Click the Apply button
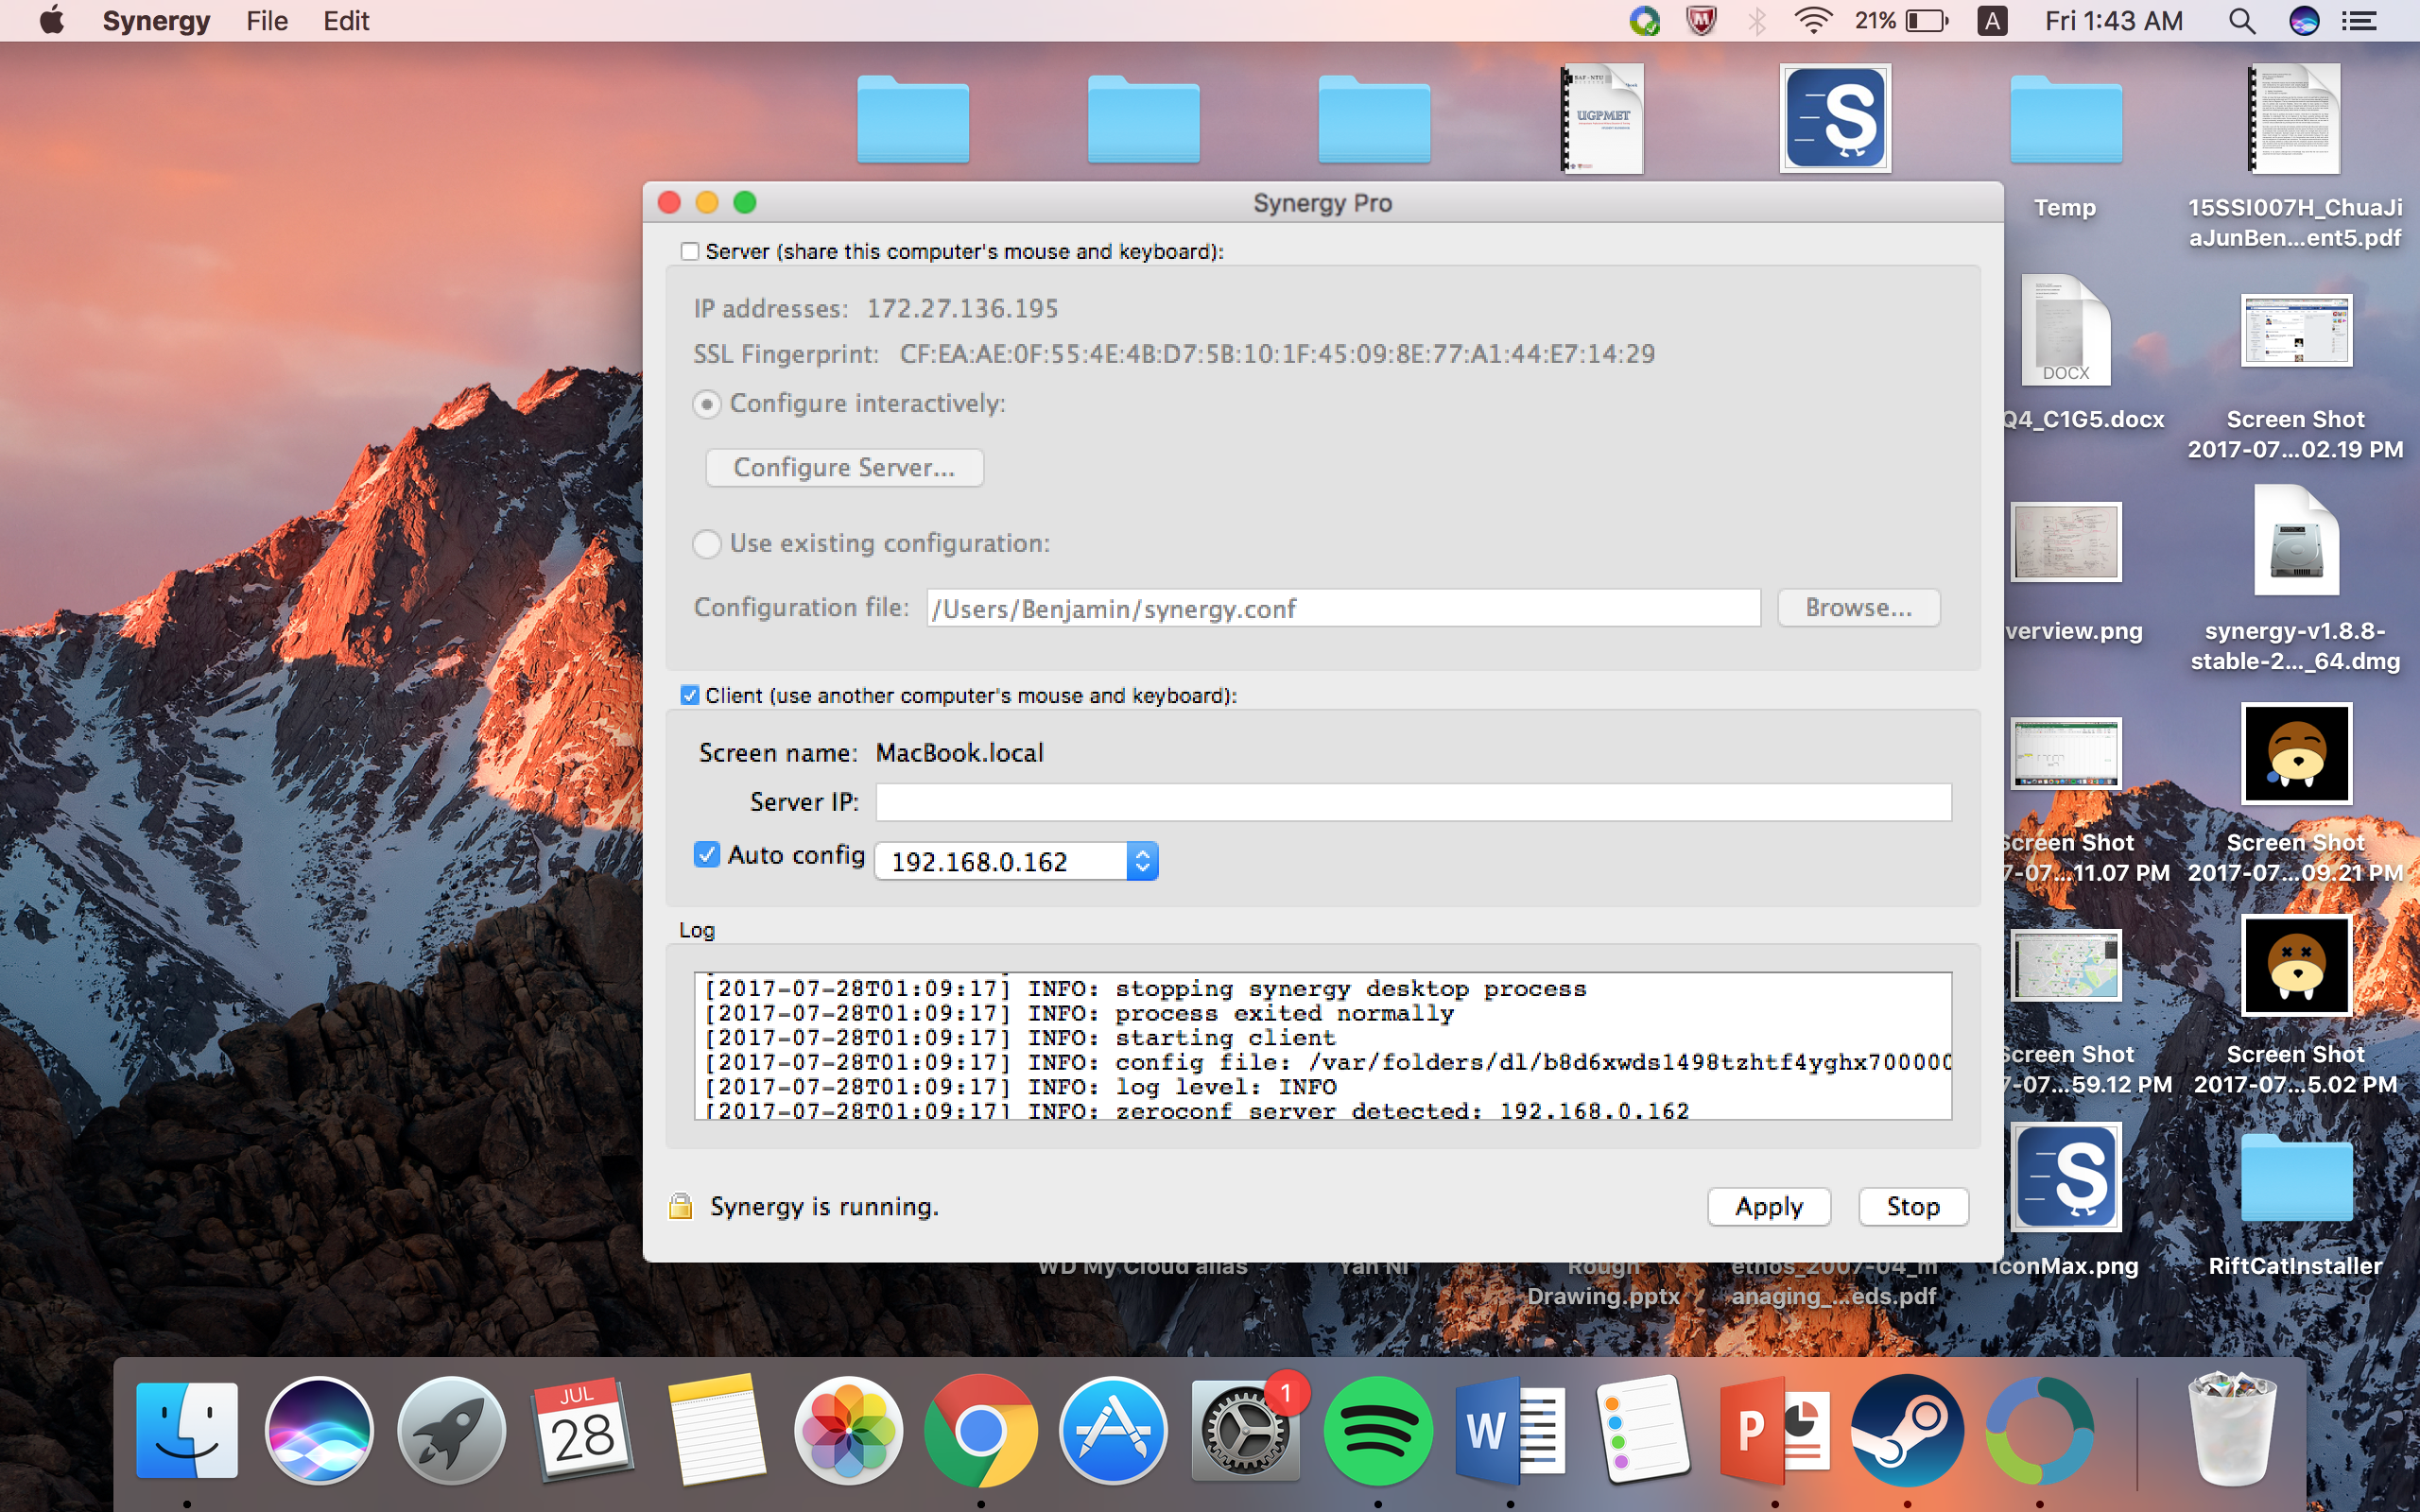 pos(1769,1206)
